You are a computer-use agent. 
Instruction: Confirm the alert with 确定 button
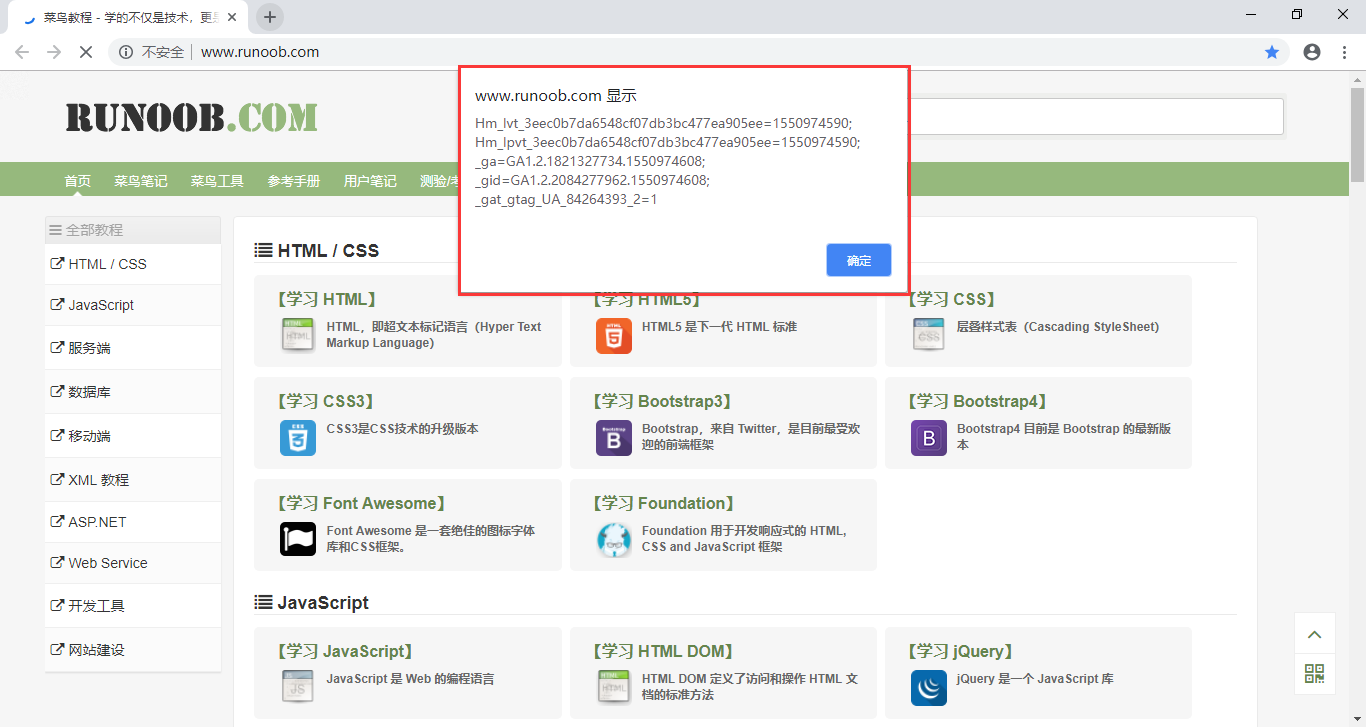tap(859, 260)
